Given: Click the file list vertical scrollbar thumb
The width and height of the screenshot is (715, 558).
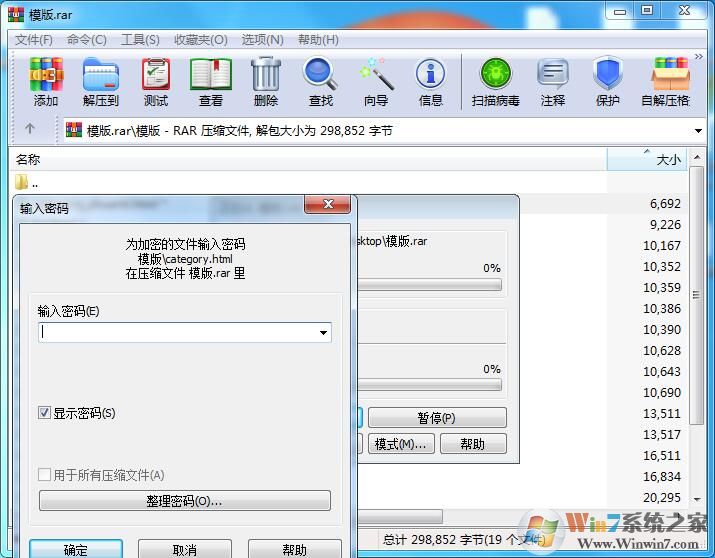Looking at the screenshot, I should click(x=696, y=295).
